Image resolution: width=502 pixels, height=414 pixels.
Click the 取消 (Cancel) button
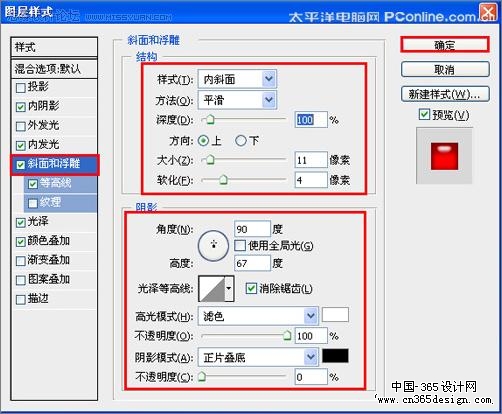coord(445,69)
